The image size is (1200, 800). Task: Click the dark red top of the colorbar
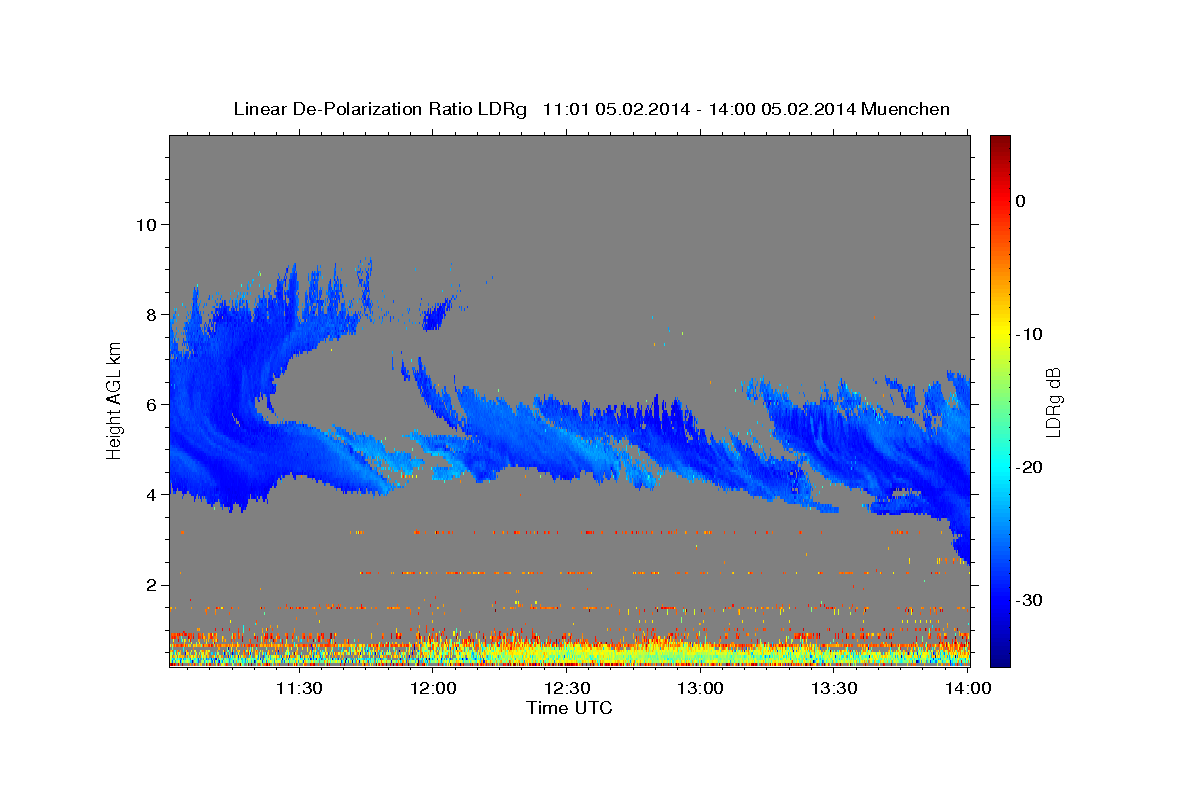(x=1000, y=145)
